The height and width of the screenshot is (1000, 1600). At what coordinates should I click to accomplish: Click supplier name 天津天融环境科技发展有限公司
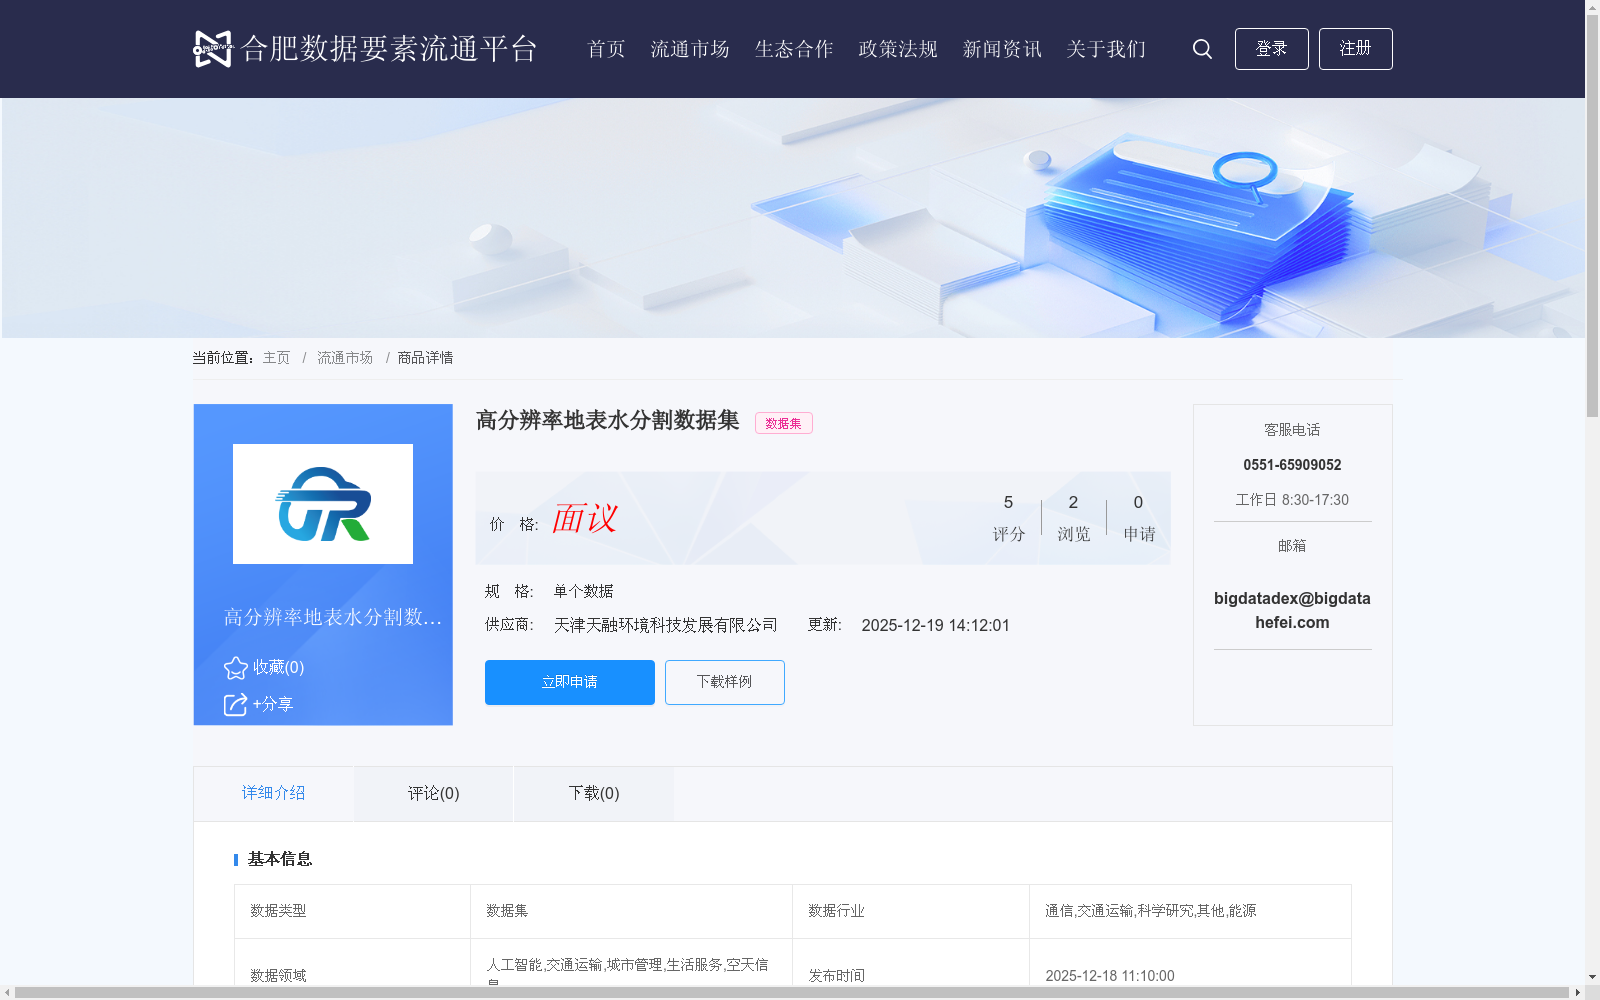(x=666, y=625)
